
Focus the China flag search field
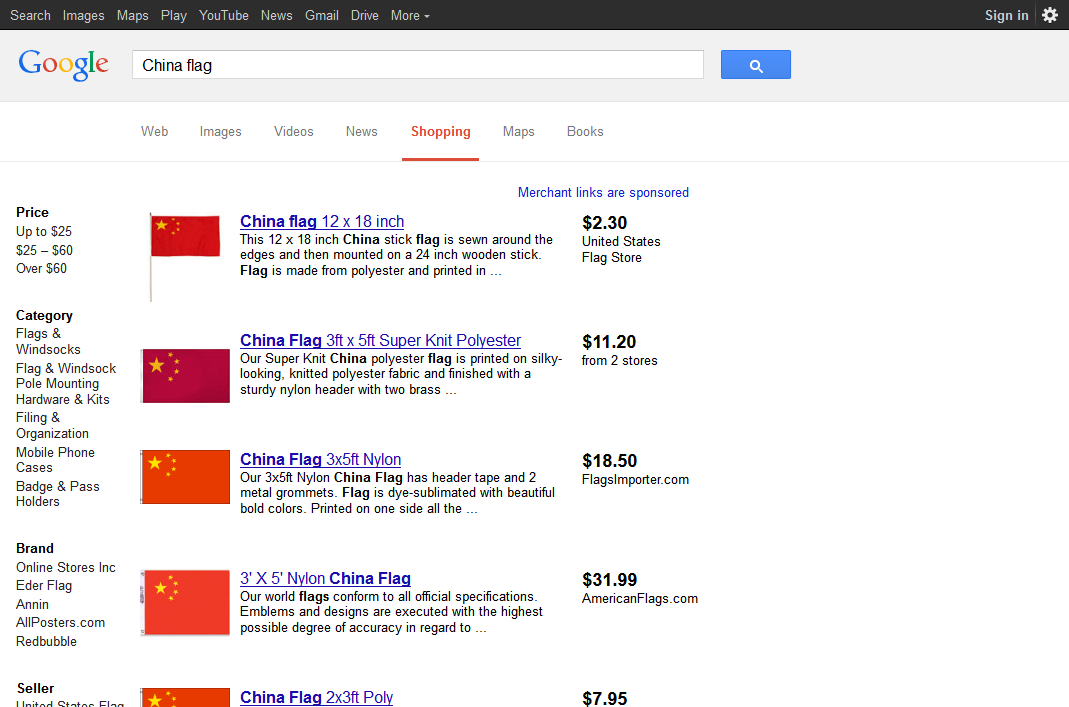418,65
